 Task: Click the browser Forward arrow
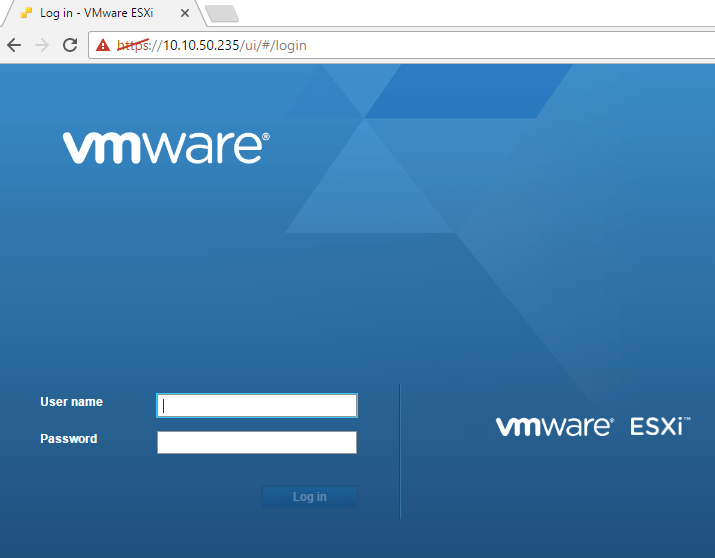point(42,45)
